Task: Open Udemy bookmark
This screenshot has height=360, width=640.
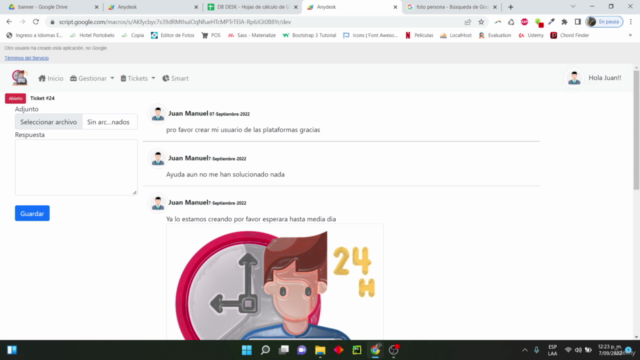Action: pos(531,36)
